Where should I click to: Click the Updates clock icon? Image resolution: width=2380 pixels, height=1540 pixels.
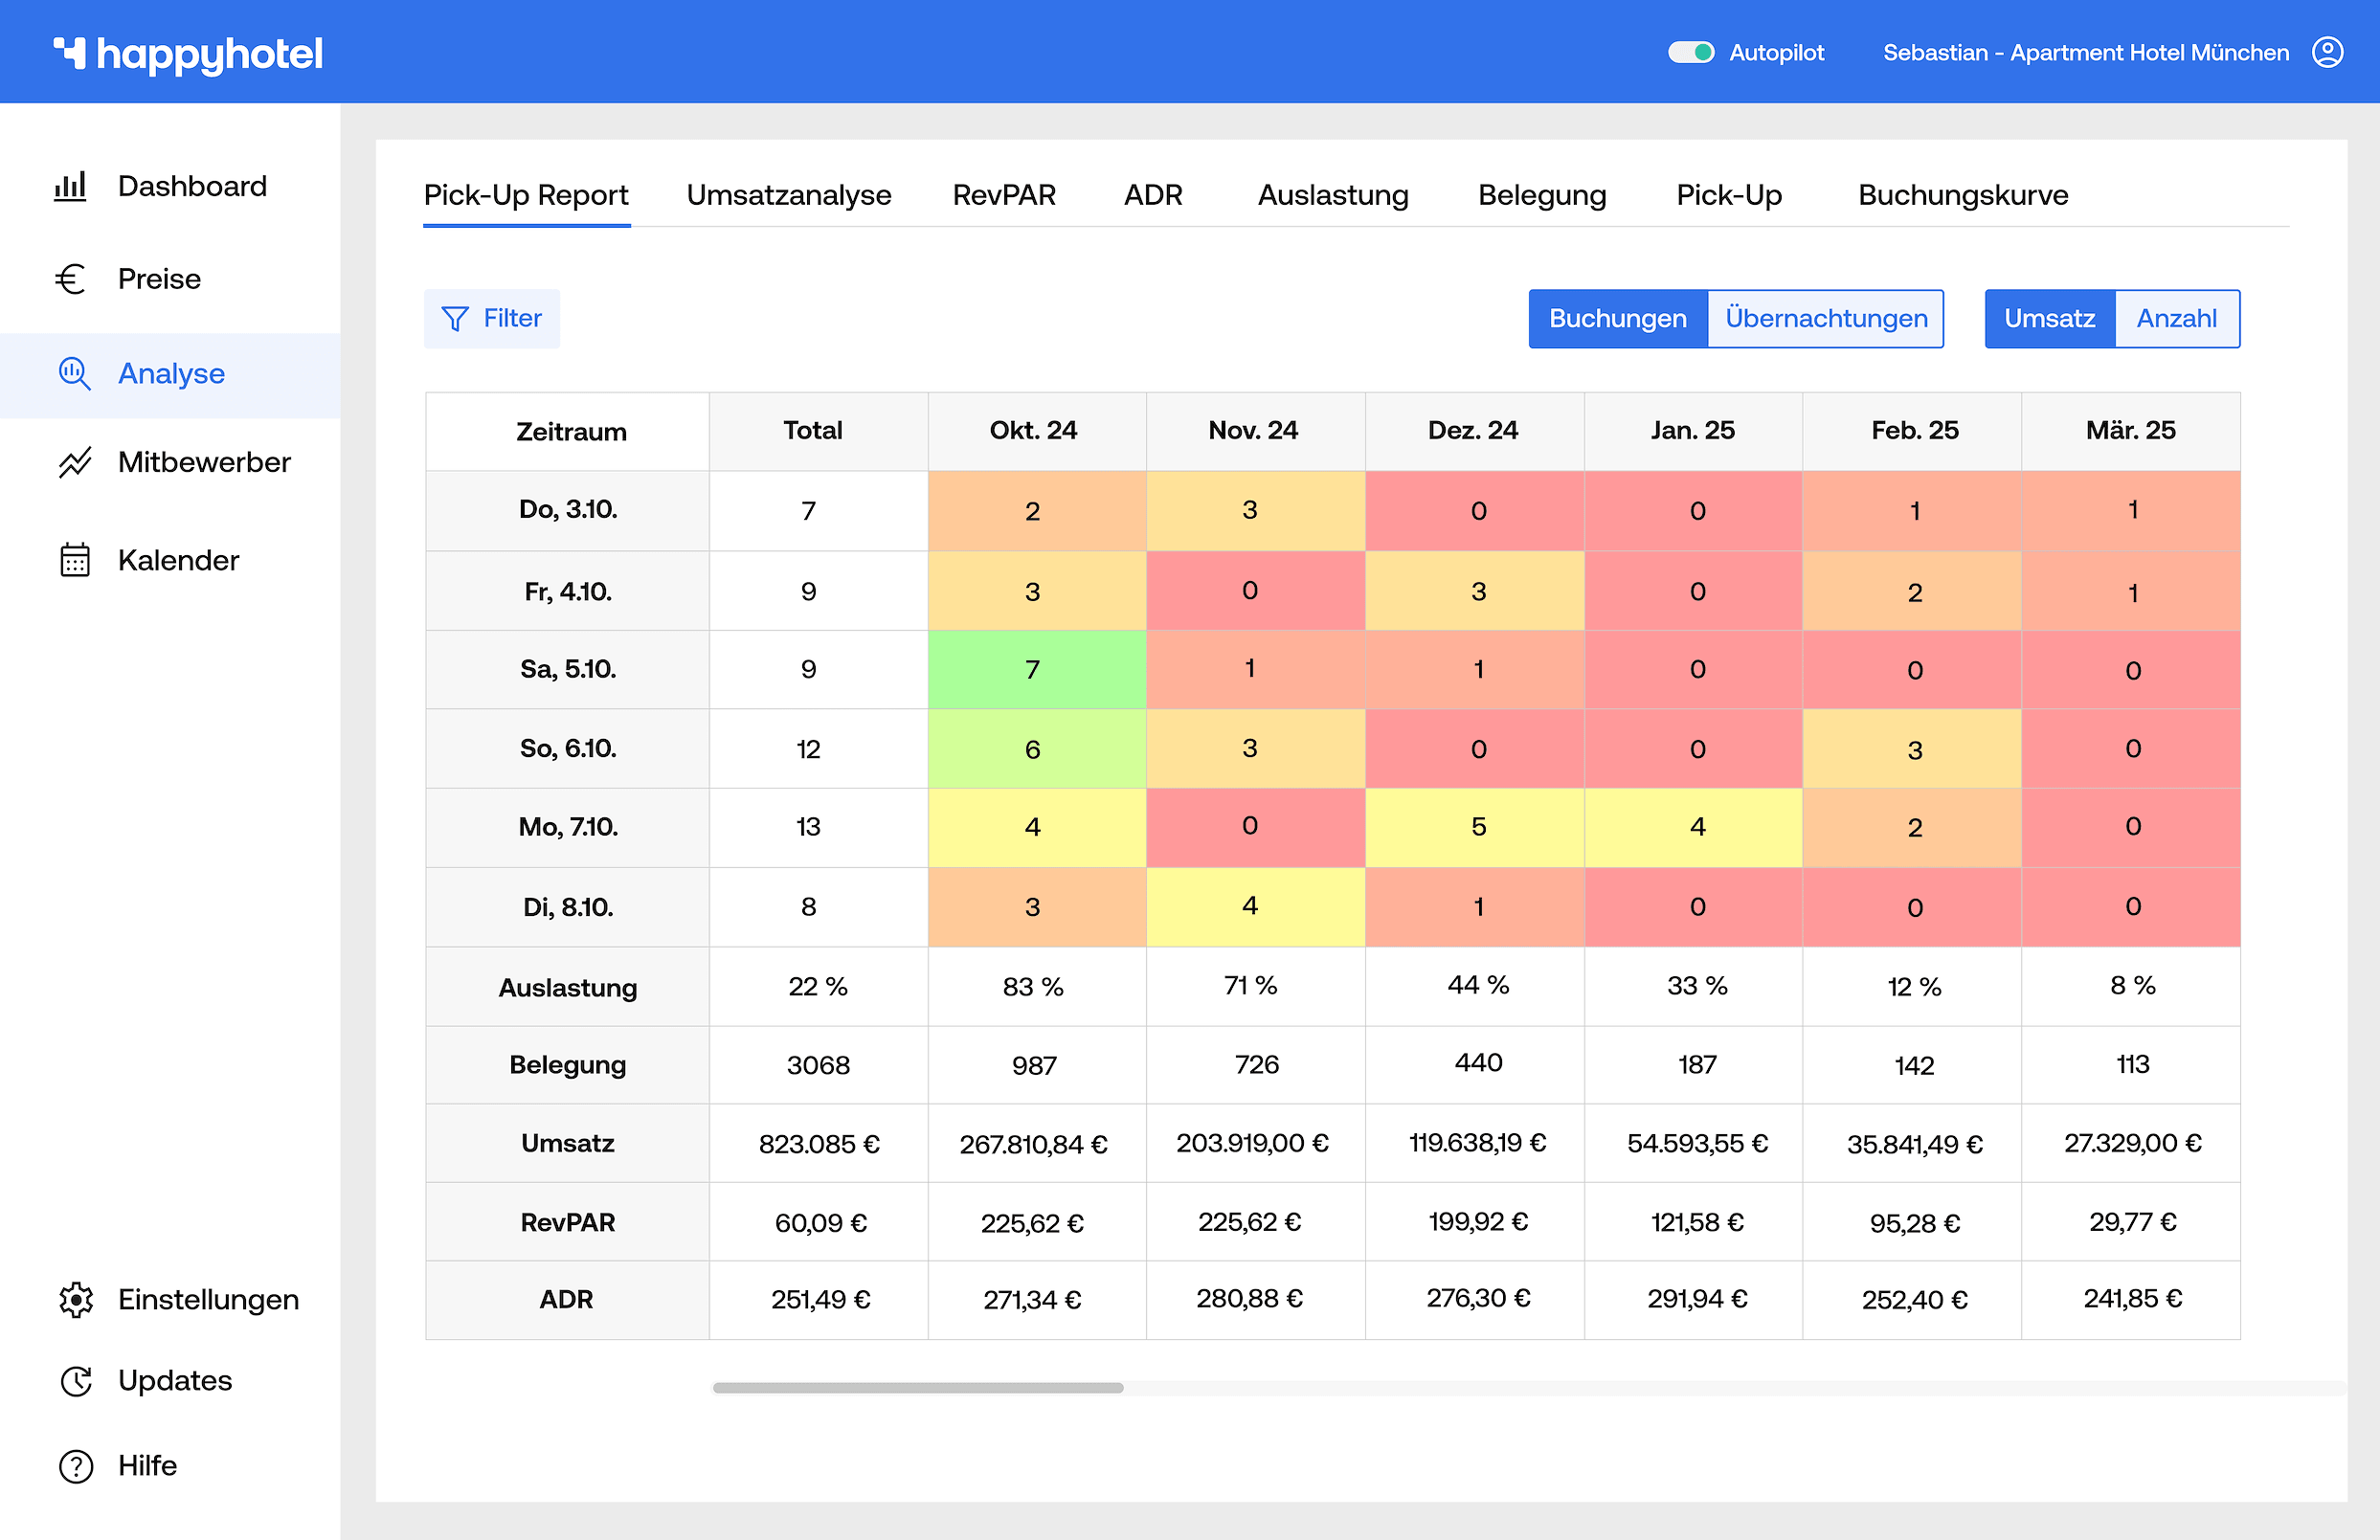click(76, 1381)
